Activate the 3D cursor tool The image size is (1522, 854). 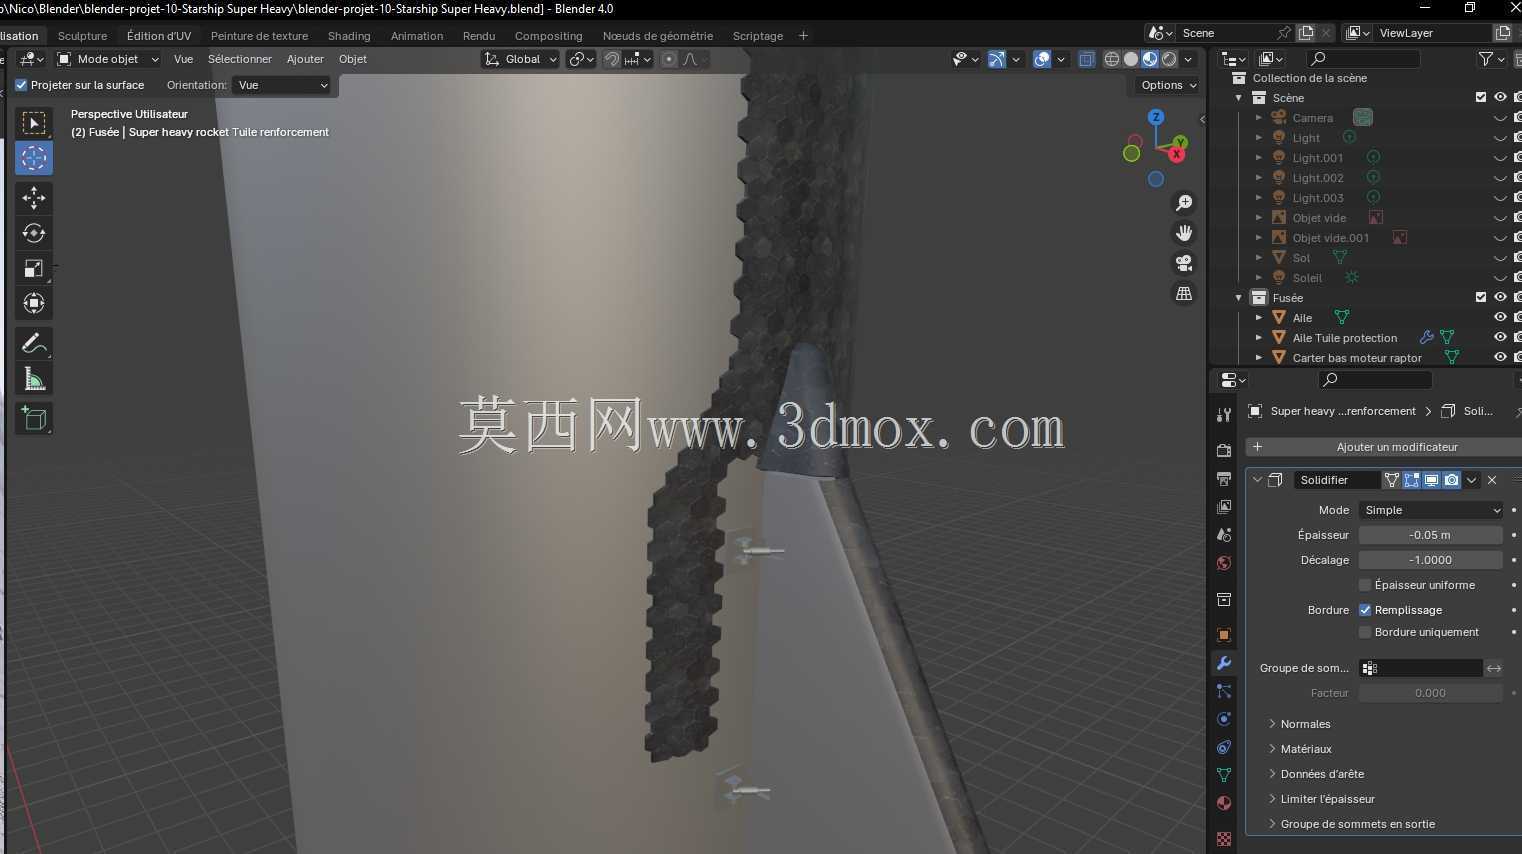(34, 158)
